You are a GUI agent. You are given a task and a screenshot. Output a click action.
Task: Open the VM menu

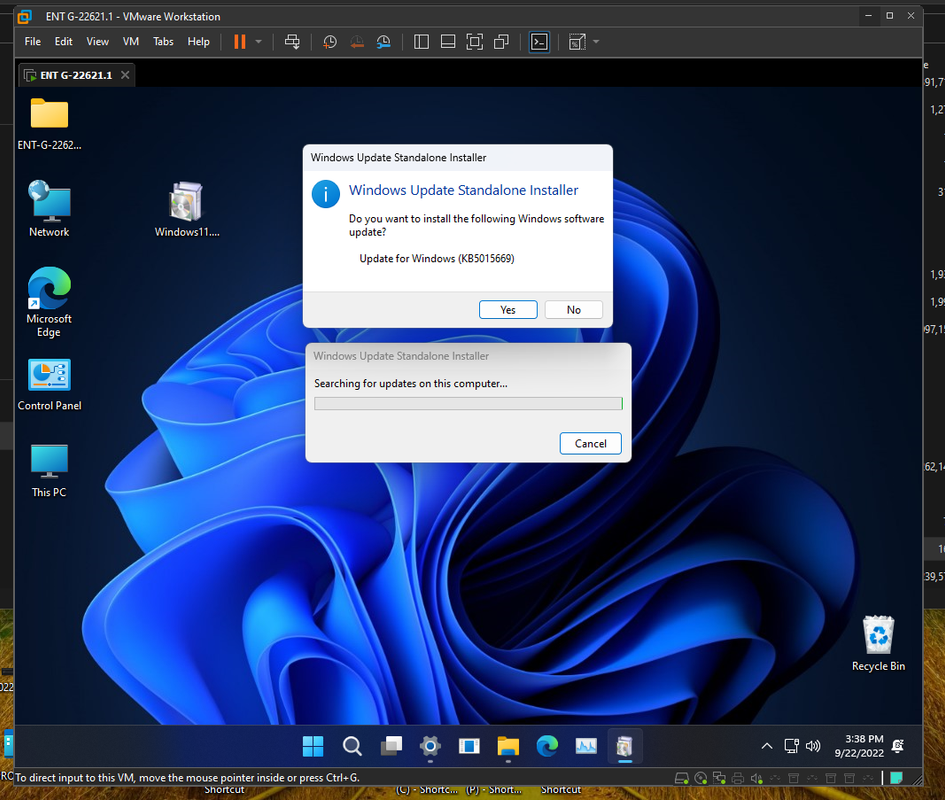coord(131,42)
